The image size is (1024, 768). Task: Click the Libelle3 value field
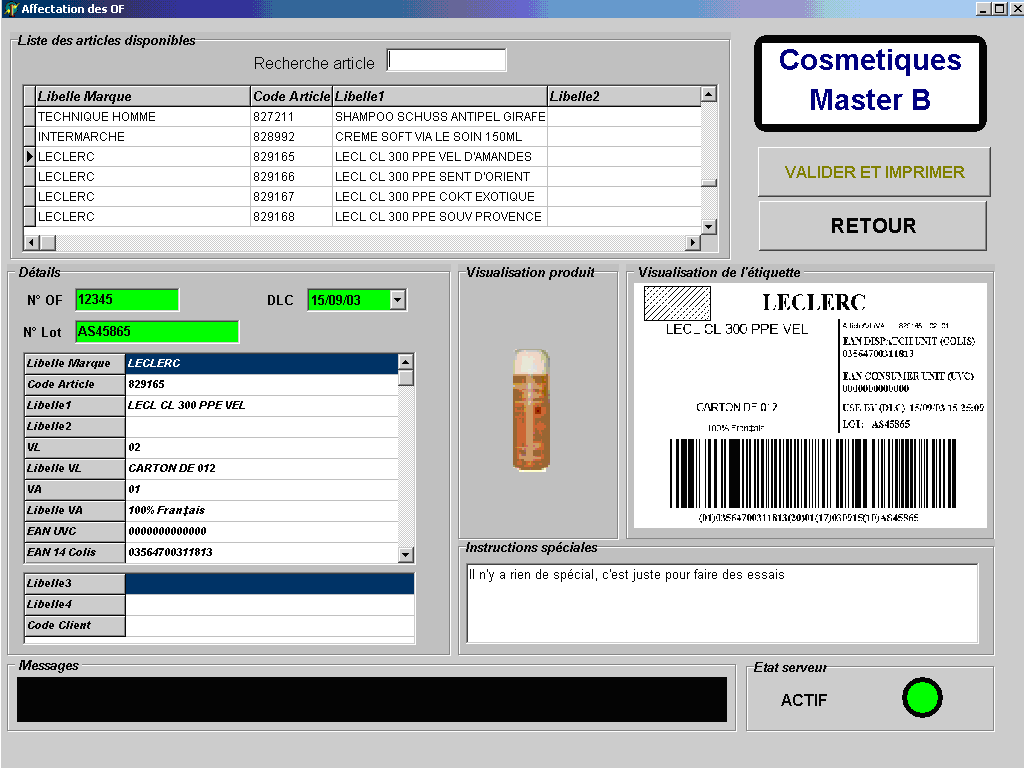[270, 583]
